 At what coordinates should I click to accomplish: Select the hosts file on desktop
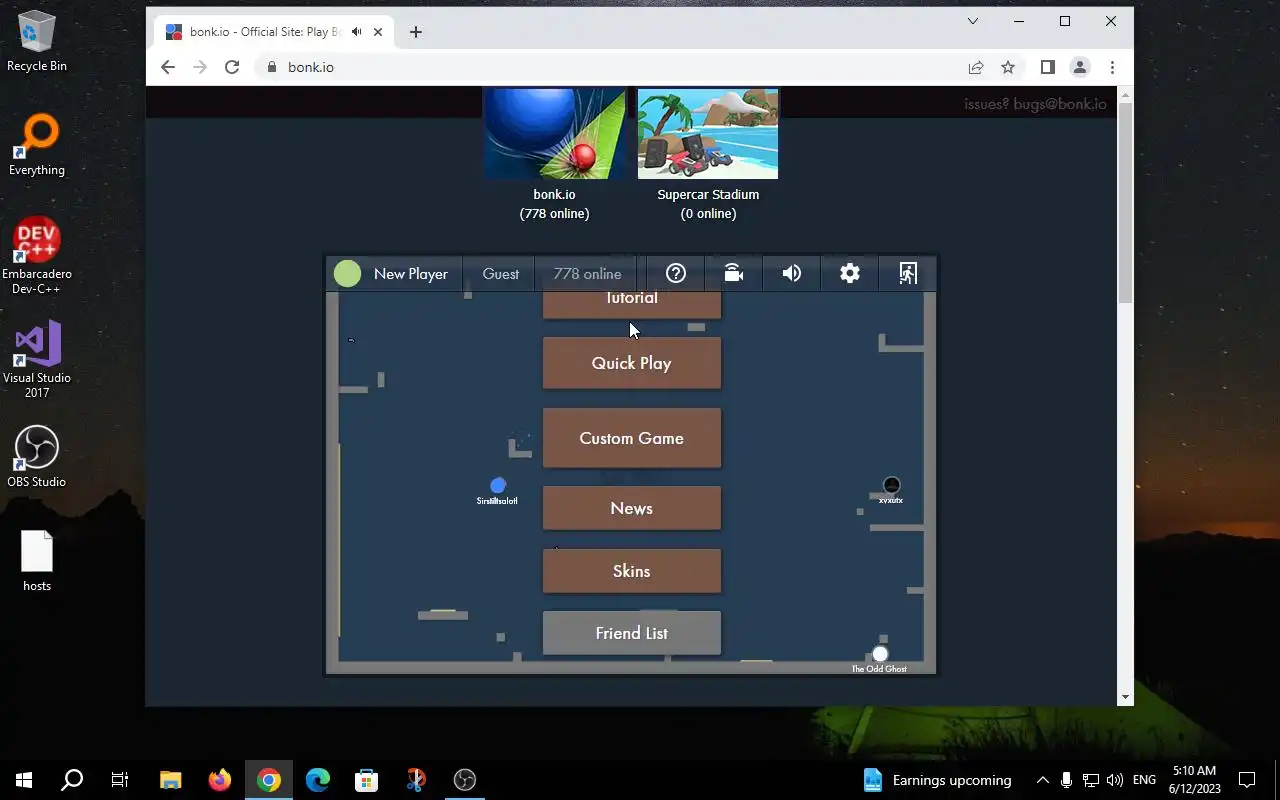[37, 561]
